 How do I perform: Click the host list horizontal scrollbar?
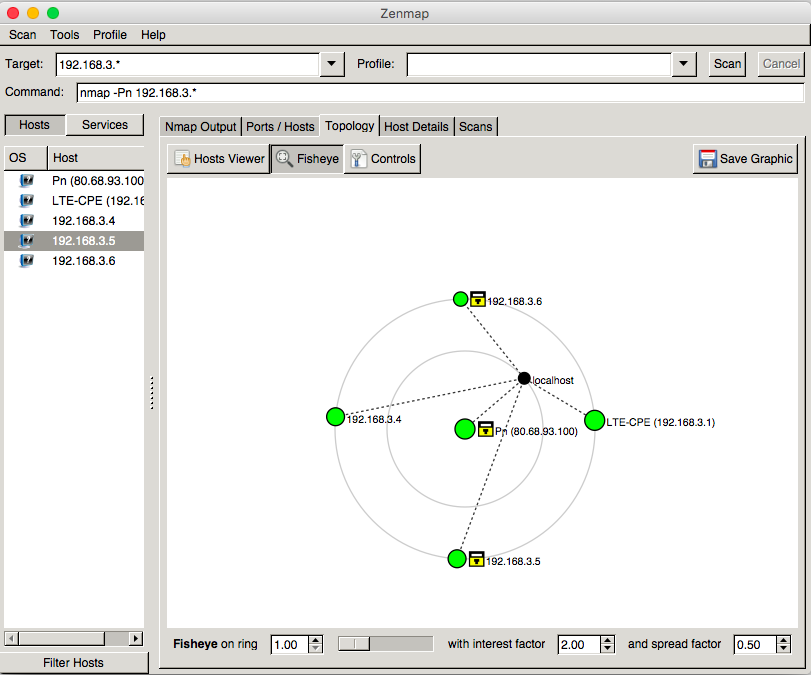tap(73, 638)
